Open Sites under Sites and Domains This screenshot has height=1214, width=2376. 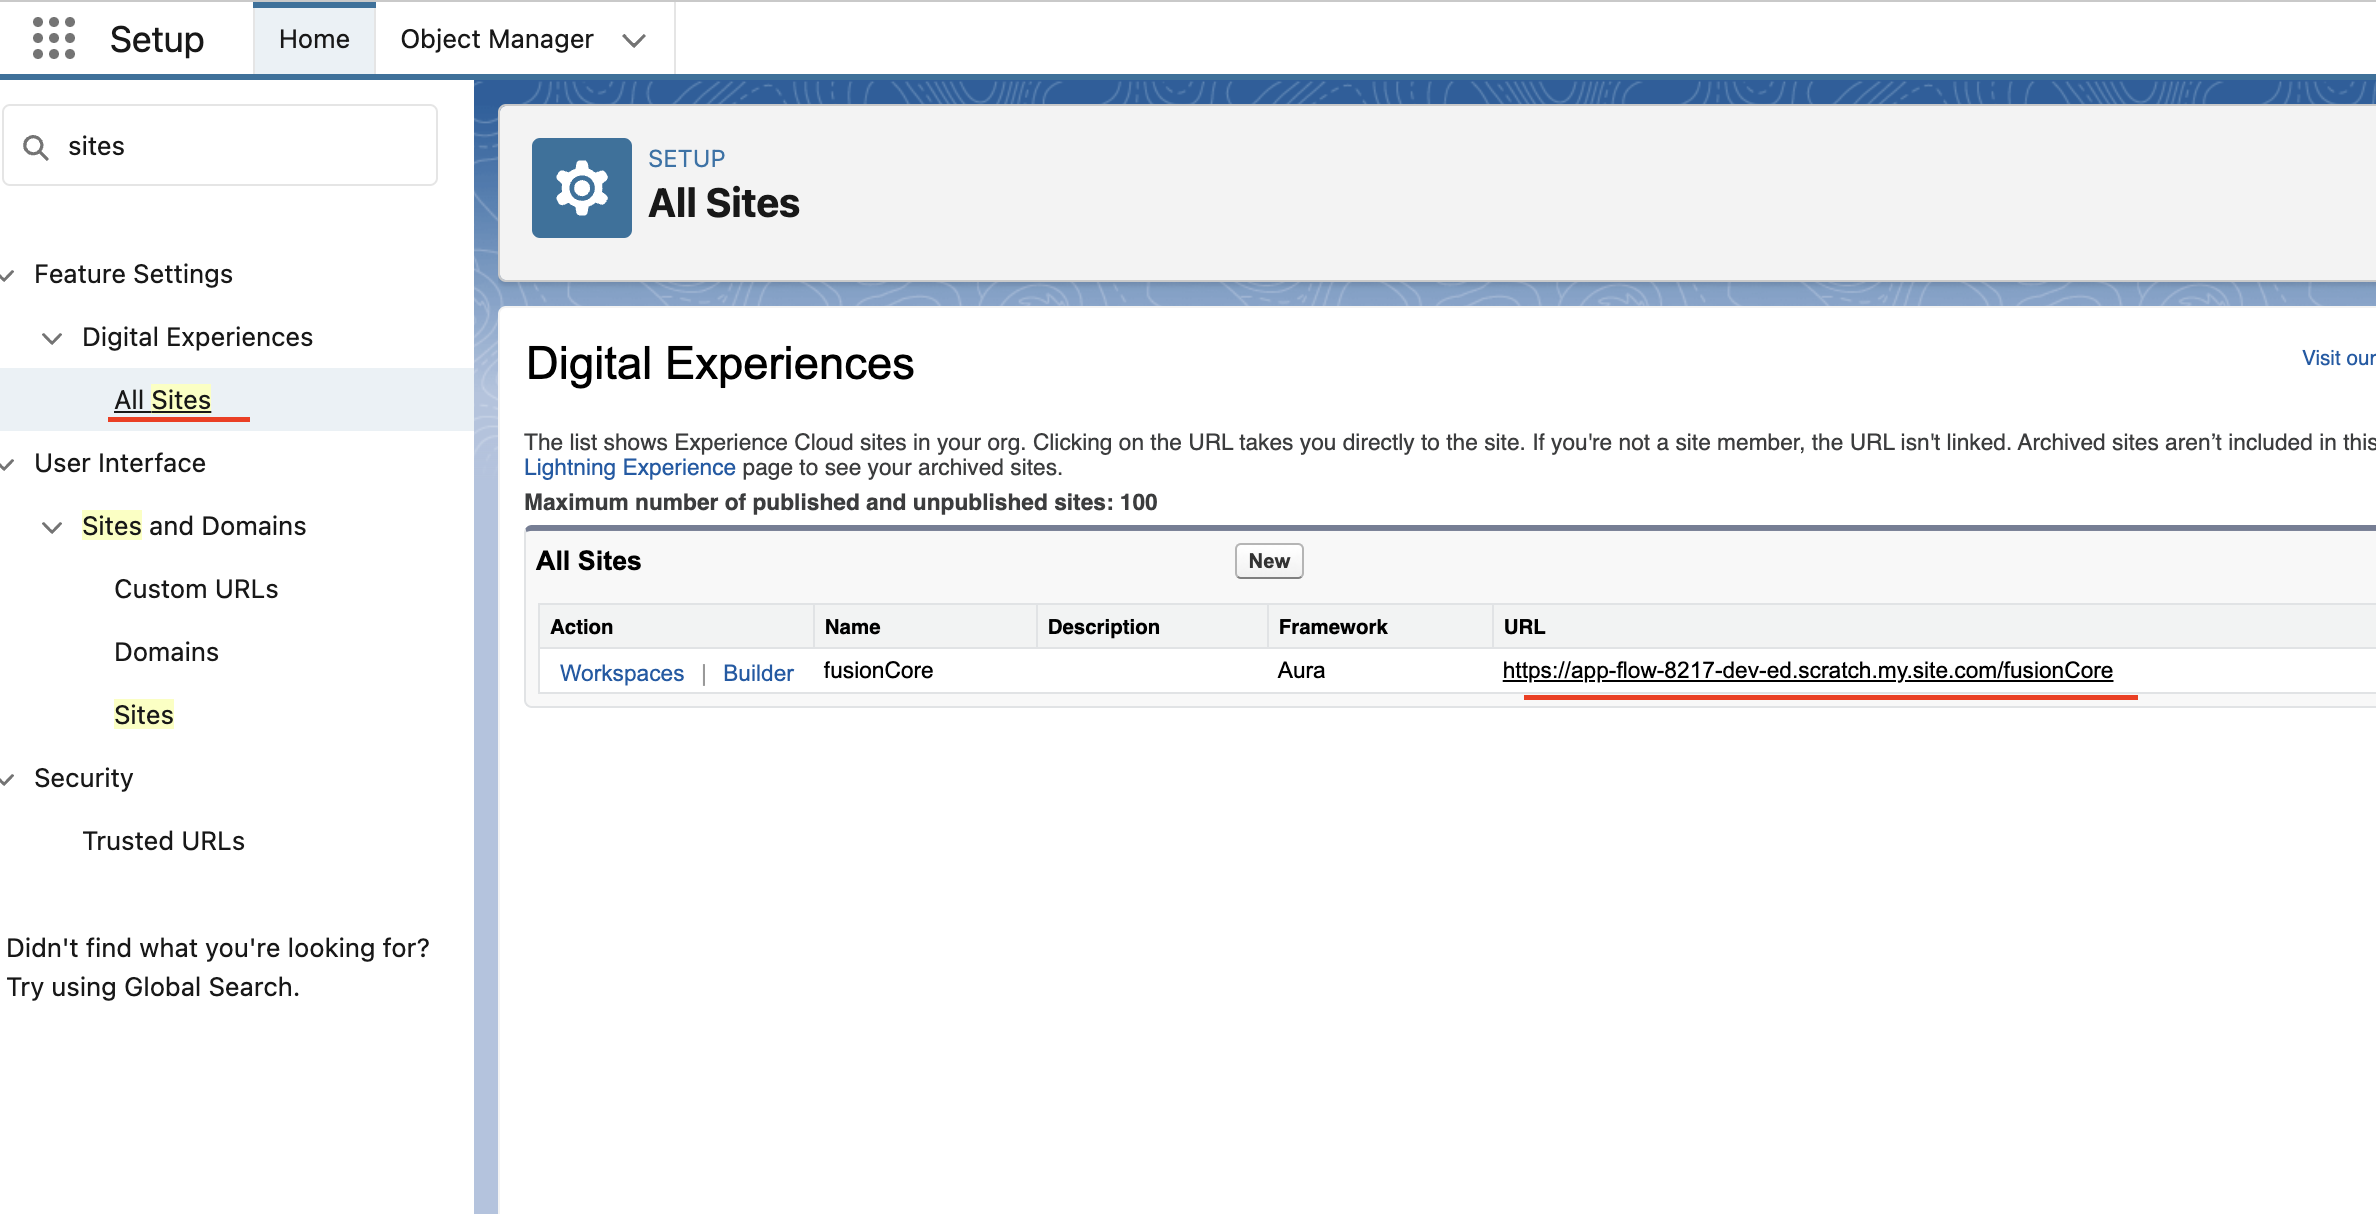point(144,715)
